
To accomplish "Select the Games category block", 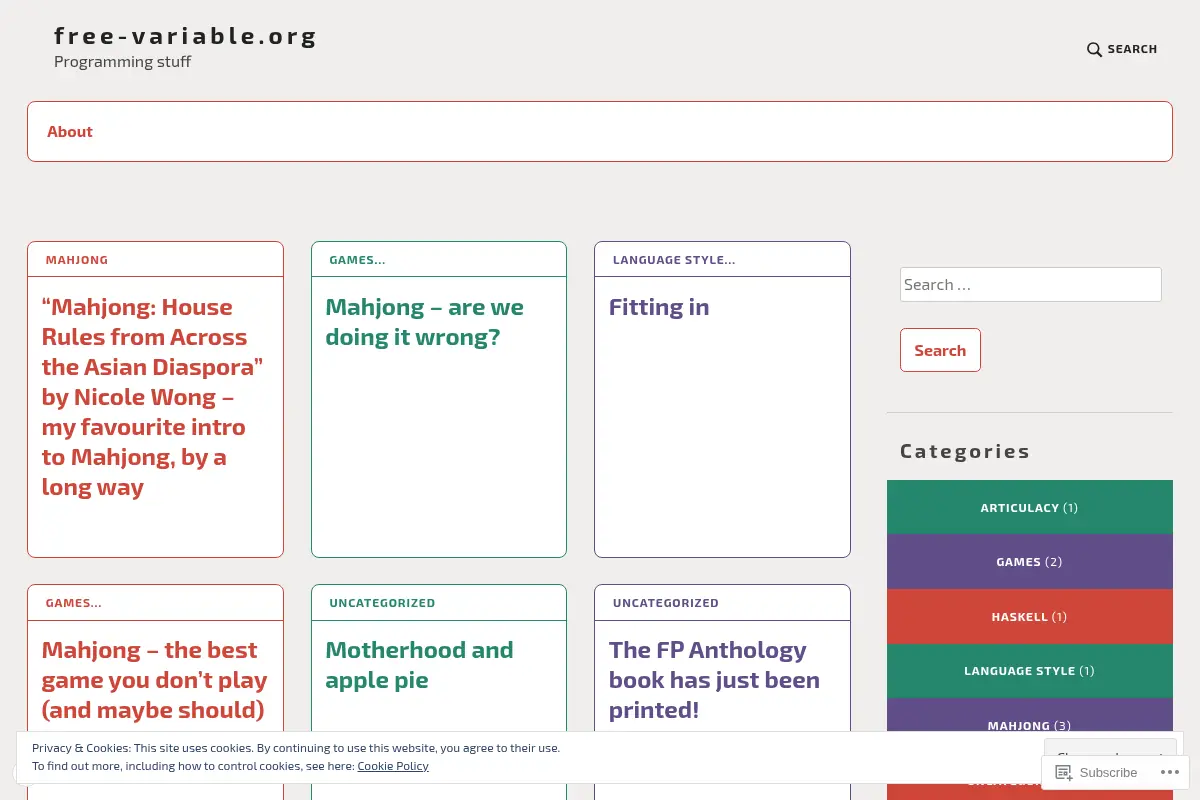I will click(x=1030, y=562).
